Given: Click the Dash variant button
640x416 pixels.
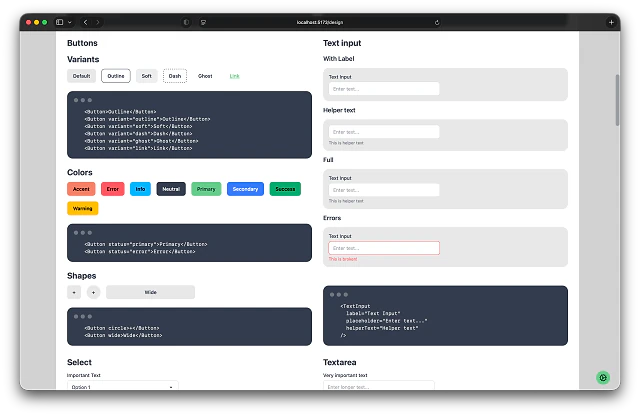Looking at the screenshot, I should [175, 76].
